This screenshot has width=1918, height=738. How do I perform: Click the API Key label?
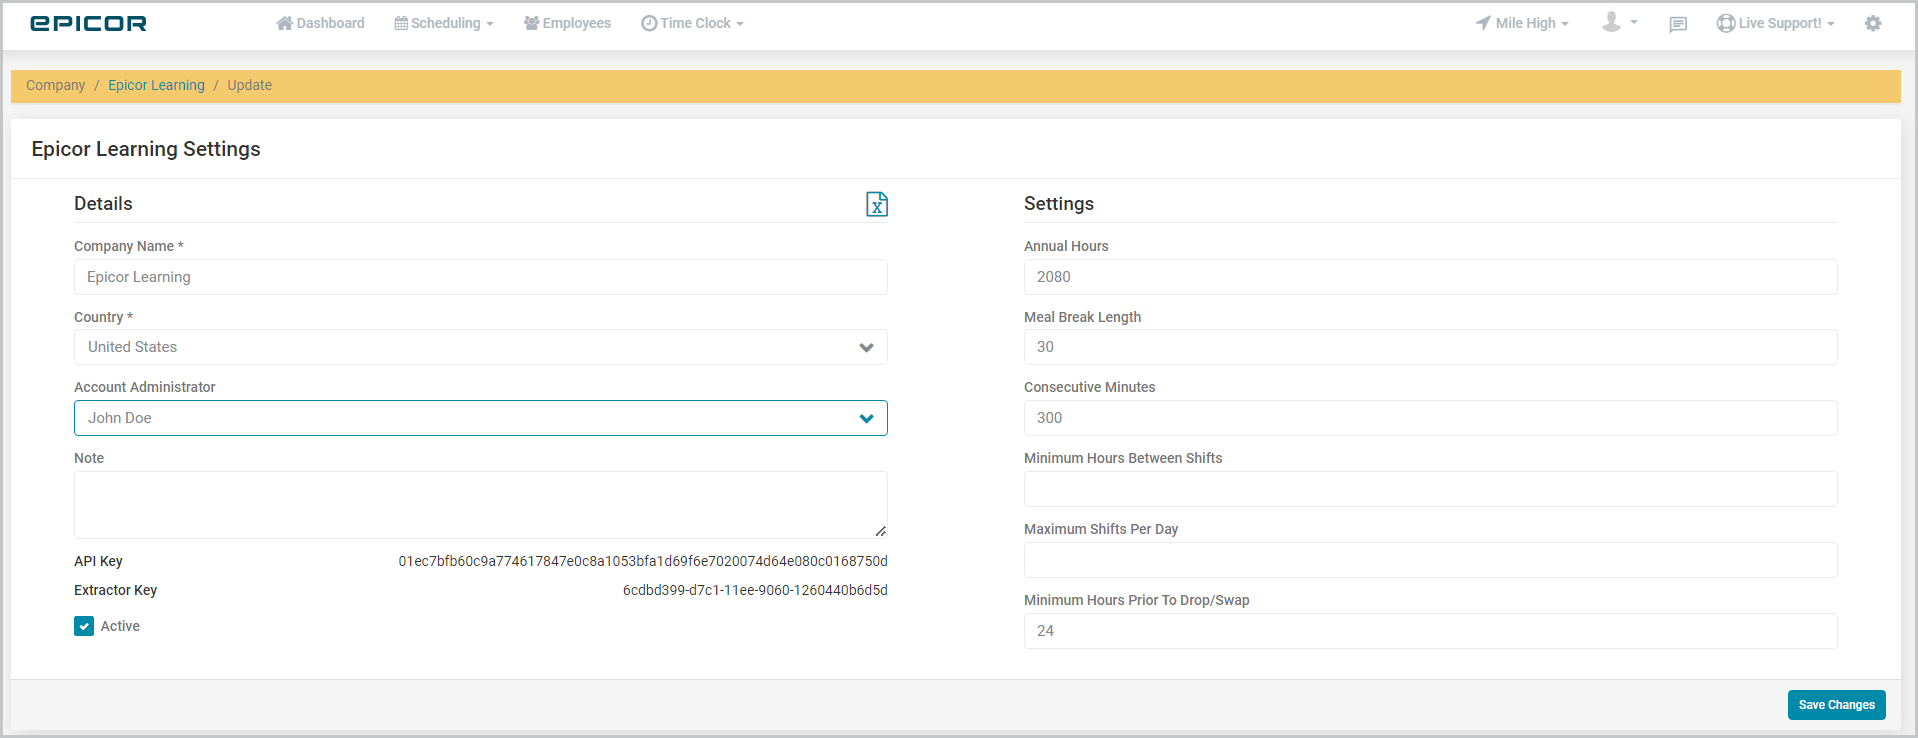tap(98, 561)
